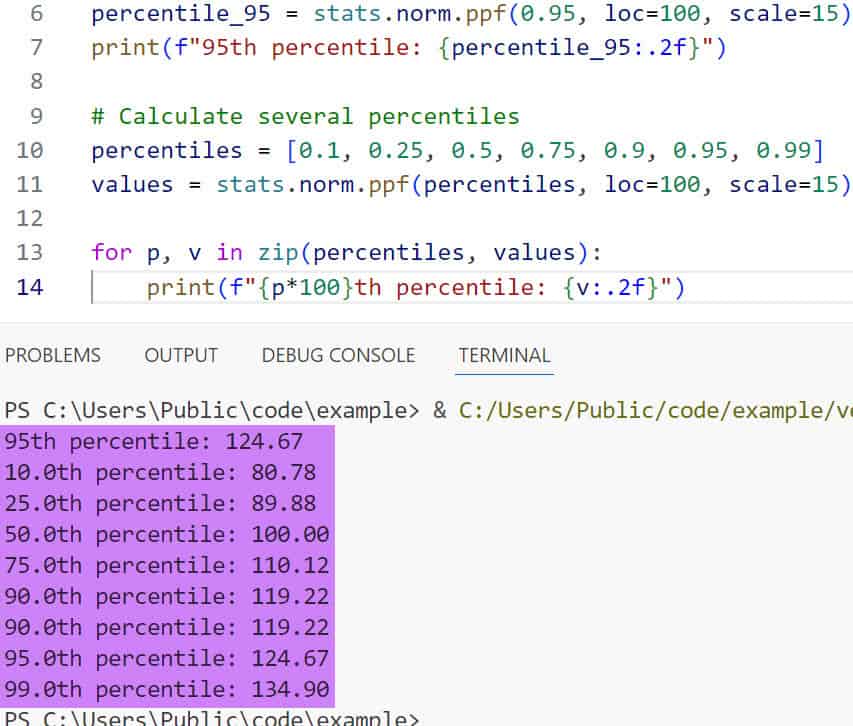Select the DEBUG CONSOLE tab
Viewport: 853px width, 726px height.
pos(338,355)
